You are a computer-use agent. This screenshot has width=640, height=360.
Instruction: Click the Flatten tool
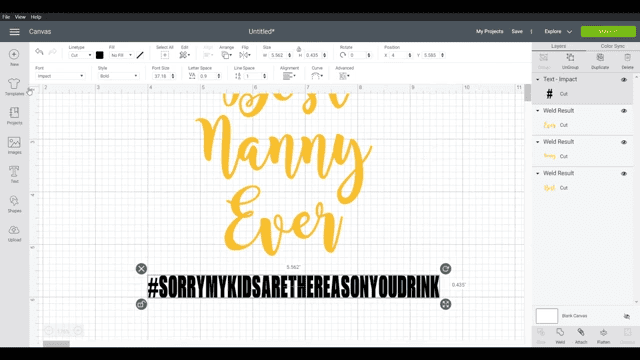(603, 332)
